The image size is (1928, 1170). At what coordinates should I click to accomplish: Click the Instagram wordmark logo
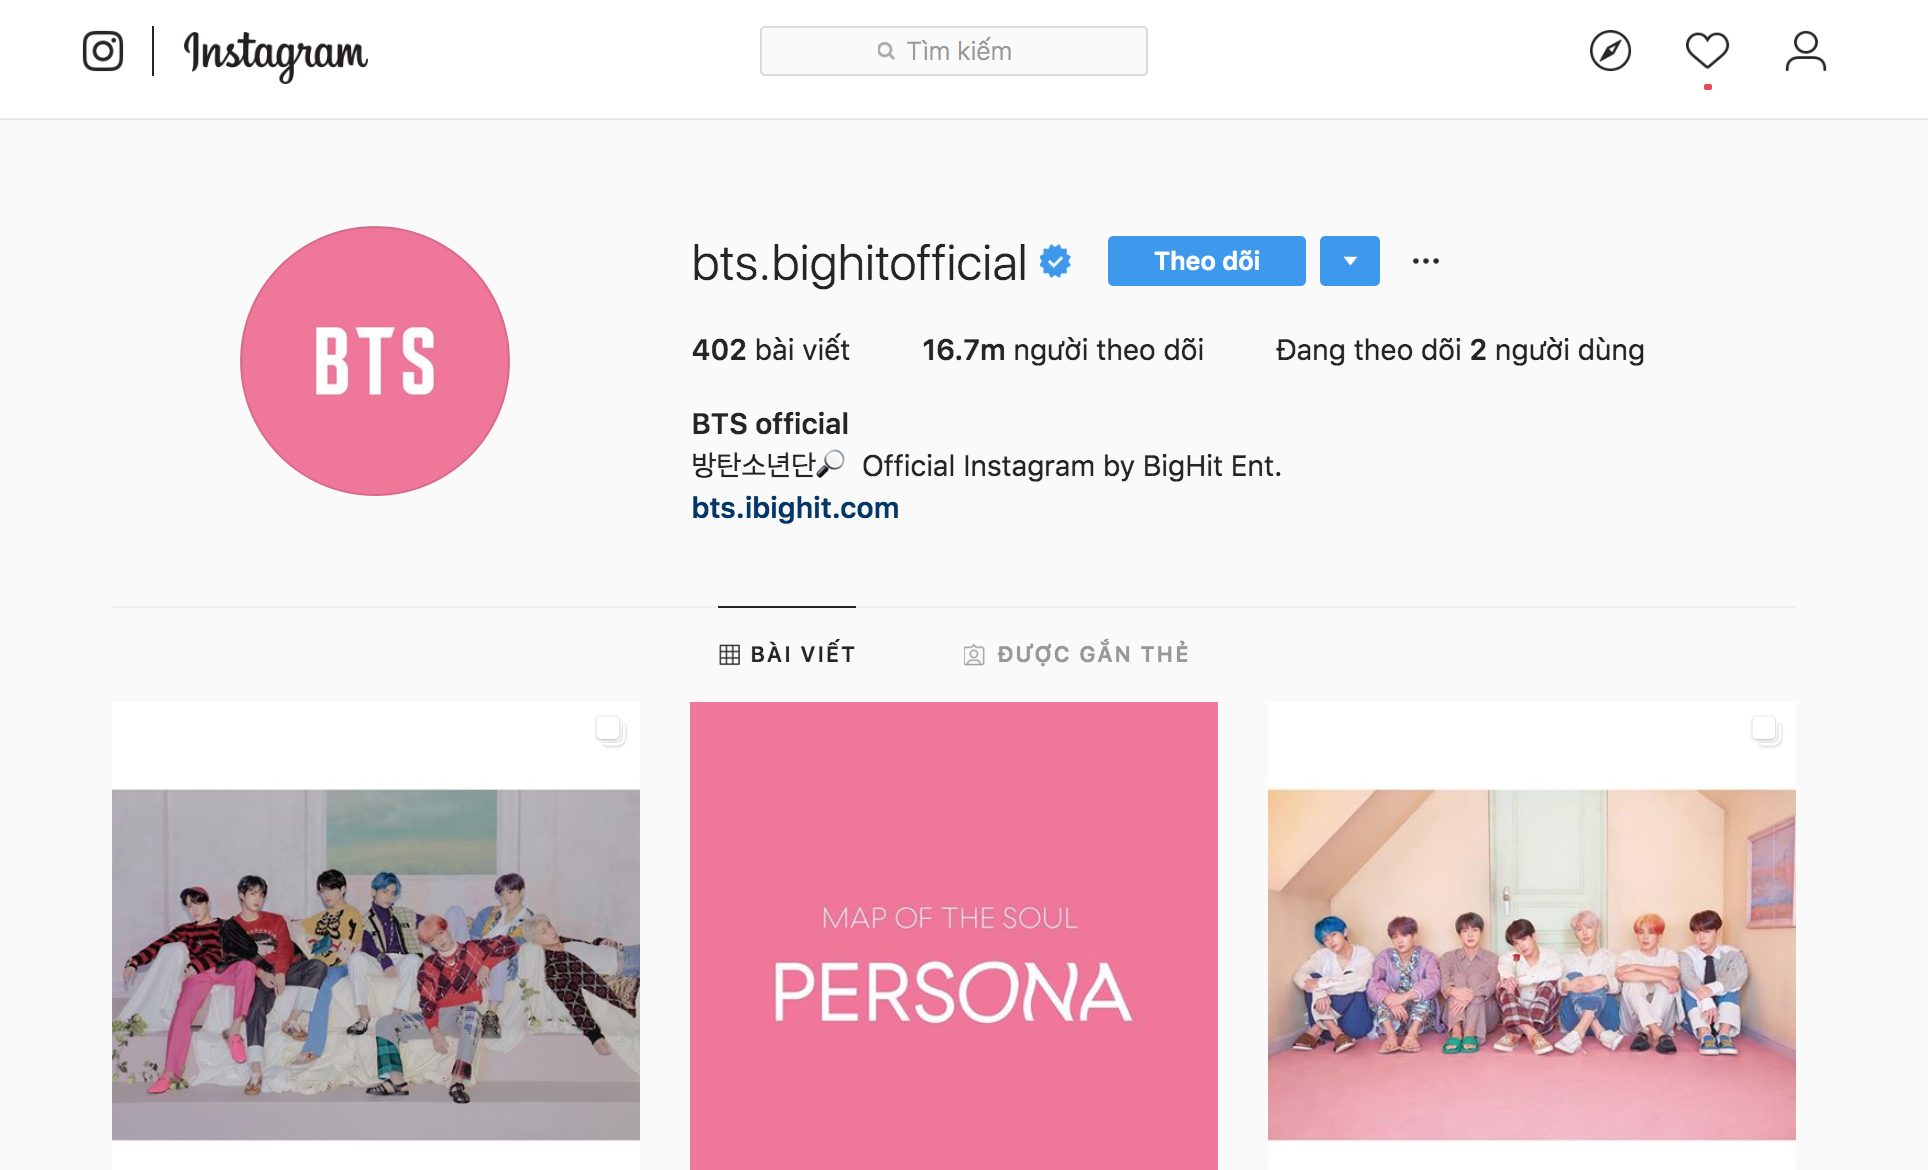(x=276, y=54)
